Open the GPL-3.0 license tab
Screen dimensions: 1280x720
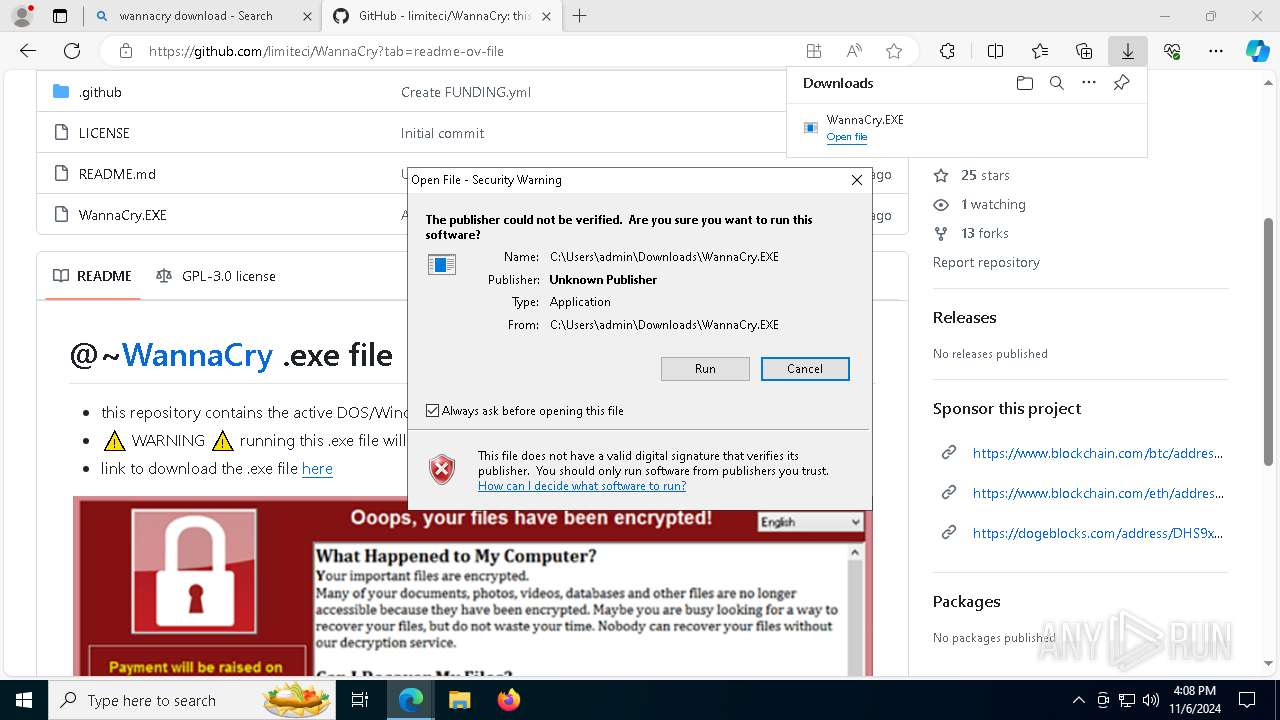[216, 276]
